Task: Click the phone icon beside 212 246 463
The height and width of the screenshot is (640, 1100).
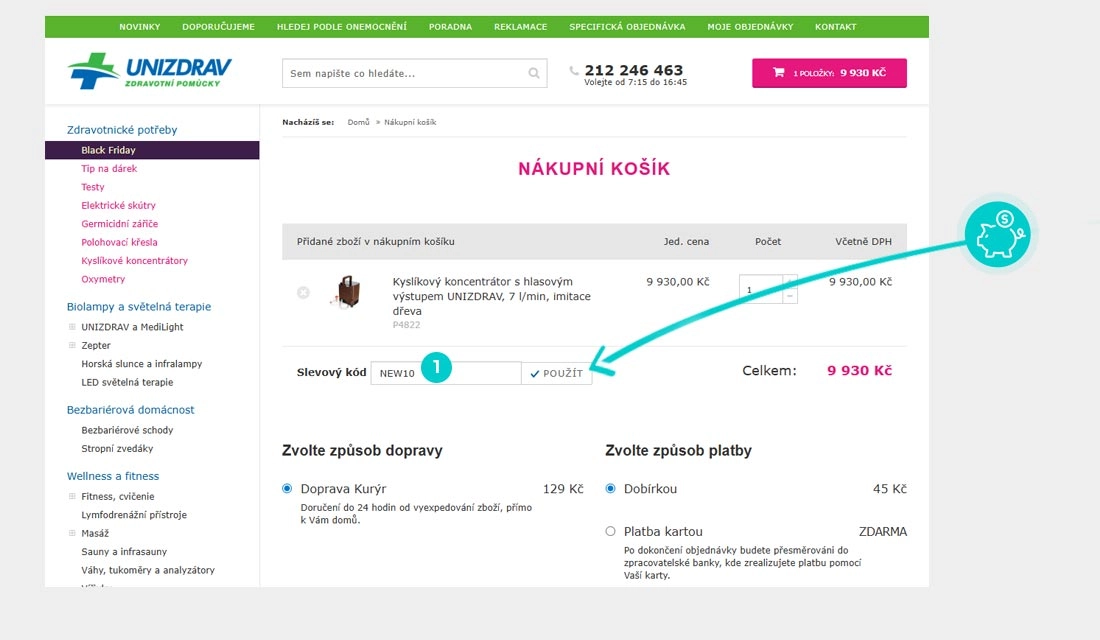Action: tap(574, 71)
